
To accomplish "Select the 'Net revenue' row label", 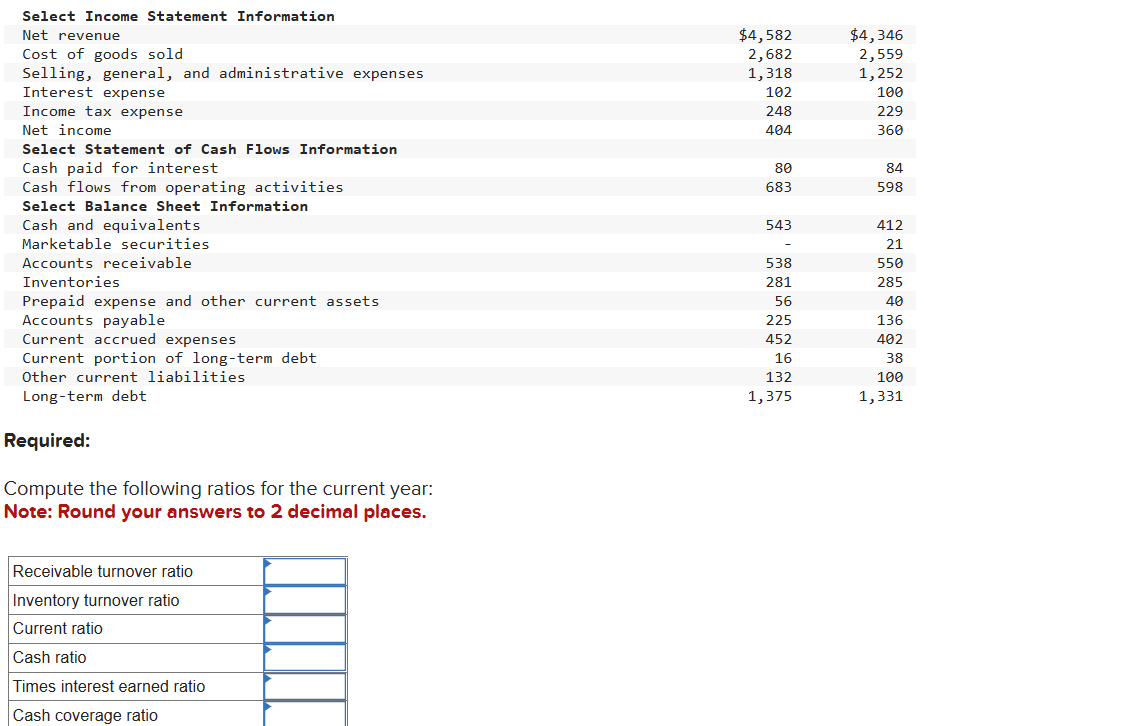I will (71, 35).
